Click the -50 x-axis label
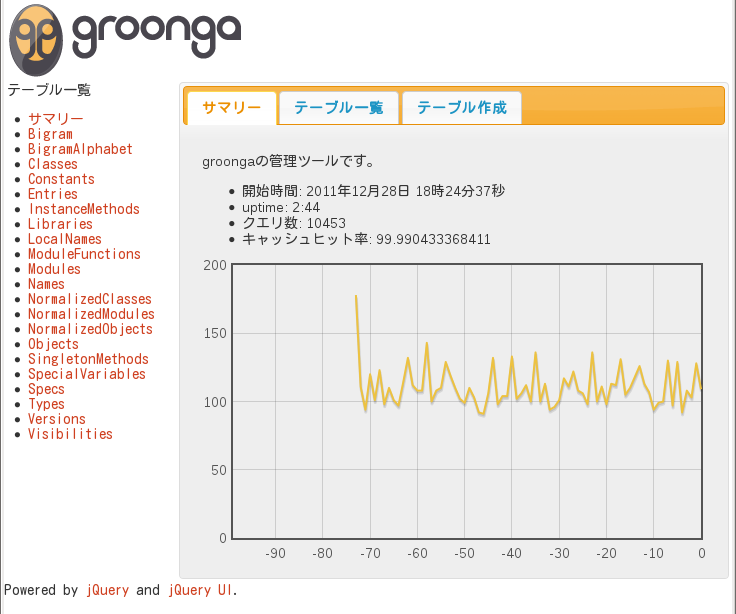This screenshot has width=736, height=614. [x=464, y=553]
